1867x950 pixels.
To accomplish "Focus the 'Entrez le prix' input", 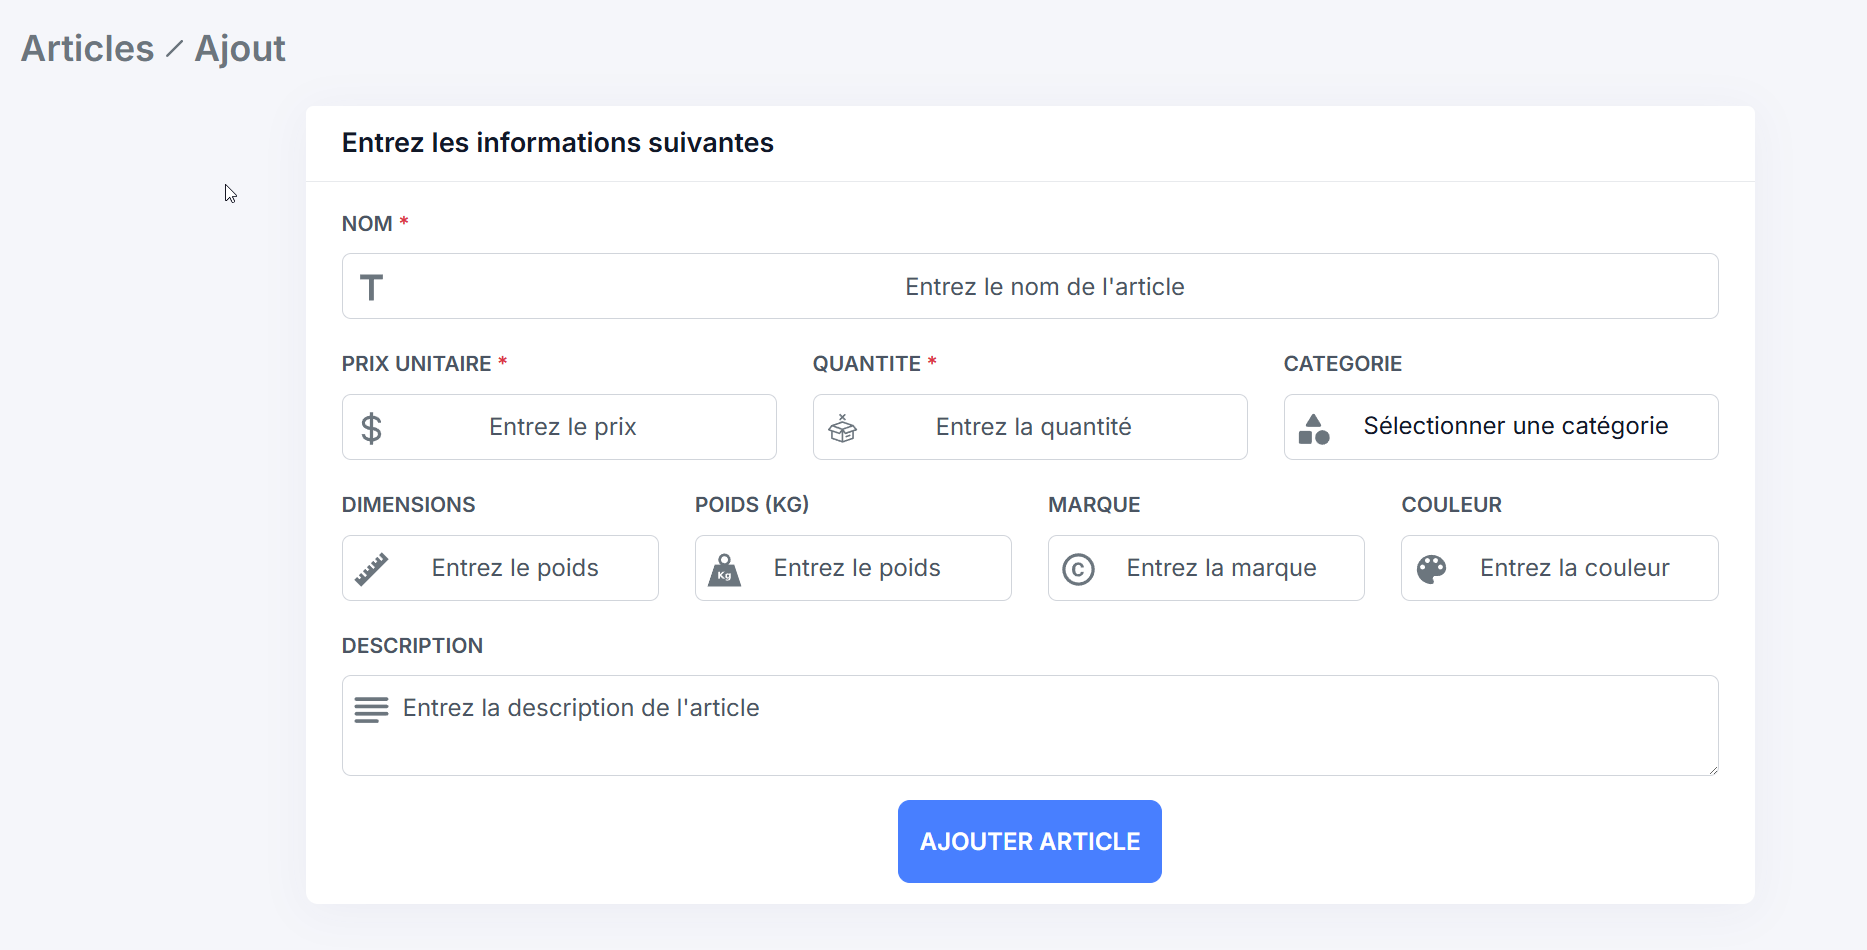I will [559, 427].
